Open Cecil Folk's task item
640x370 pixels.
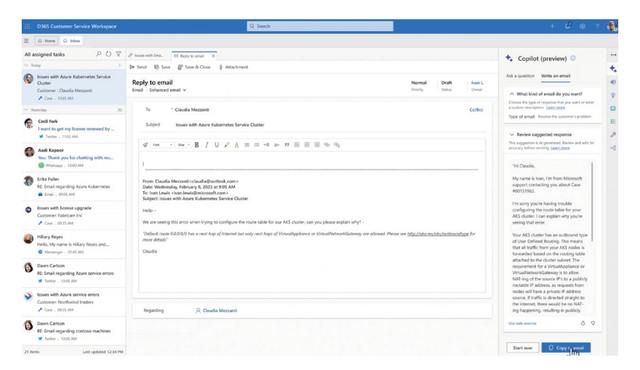[x=74, y=129]
